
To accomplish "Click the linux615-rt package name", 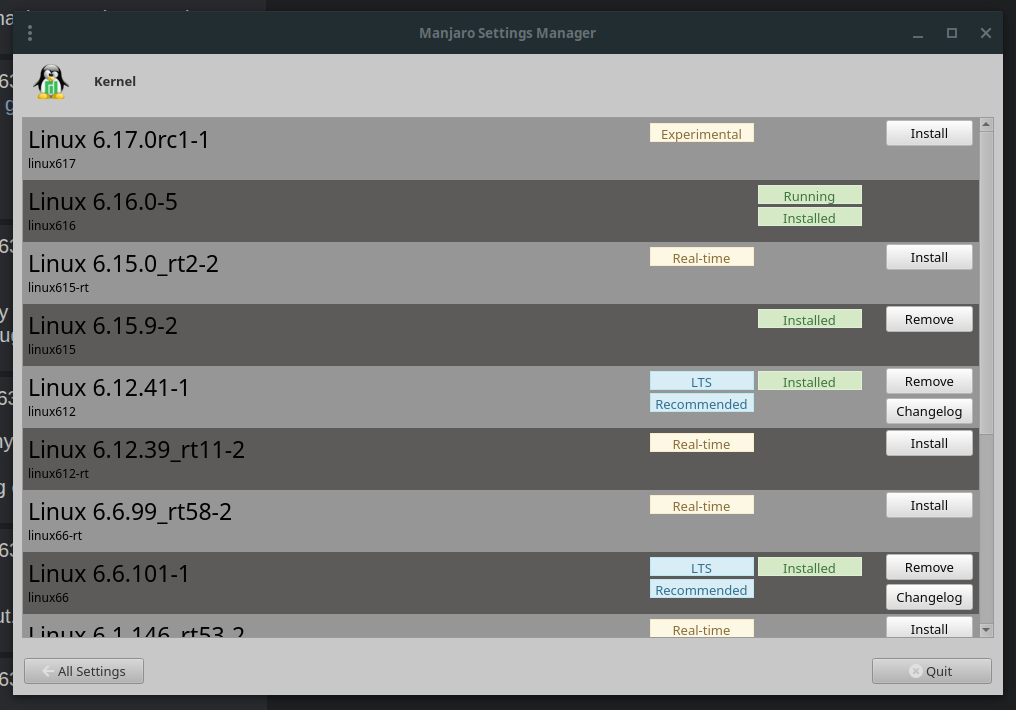I will tap(58, 288).
